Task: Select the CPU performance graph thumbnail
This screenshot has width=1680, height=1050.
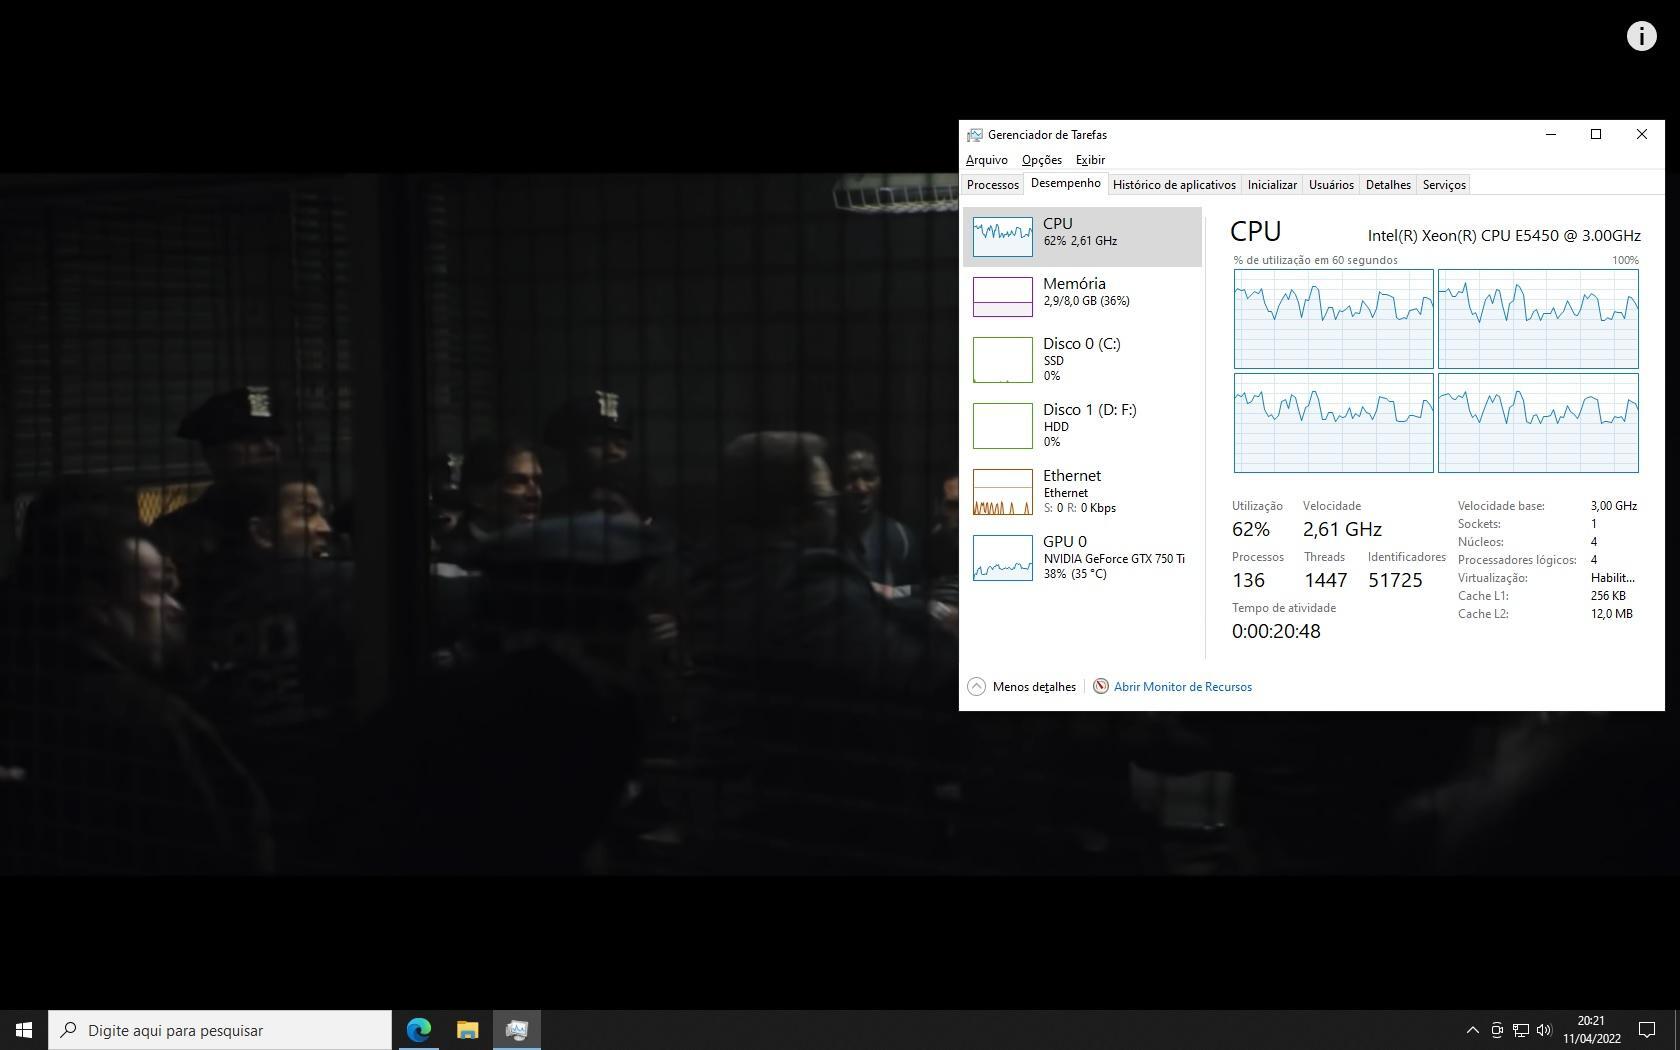Action: click(x=1003, y=237)
